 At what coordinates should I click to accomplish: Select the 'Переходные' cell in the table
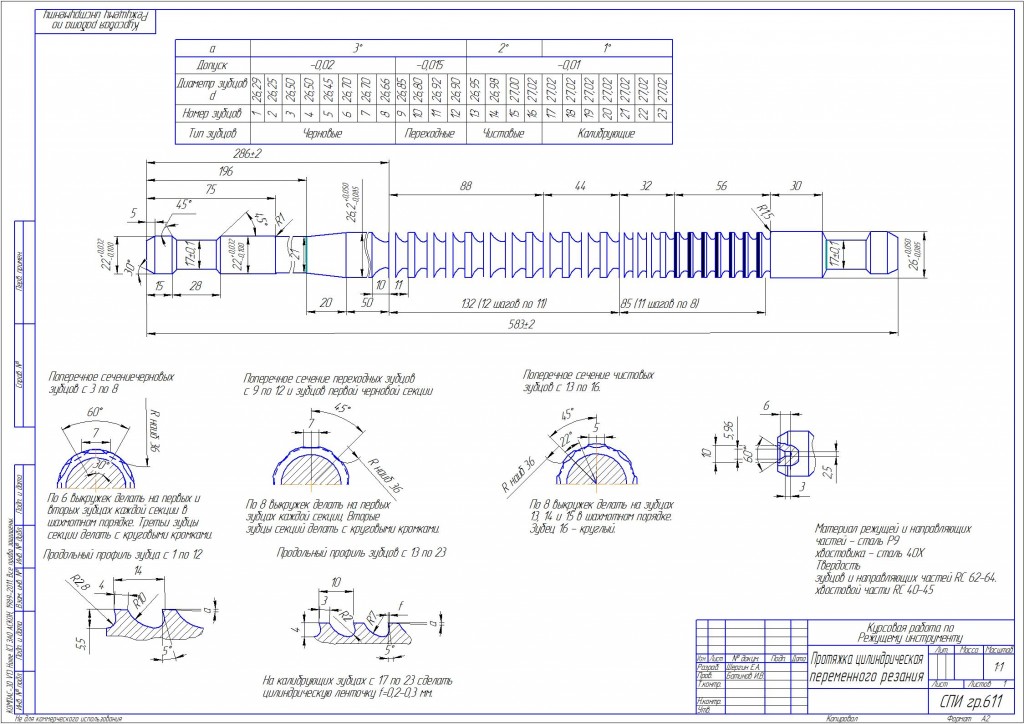click(x=430, y=133)
